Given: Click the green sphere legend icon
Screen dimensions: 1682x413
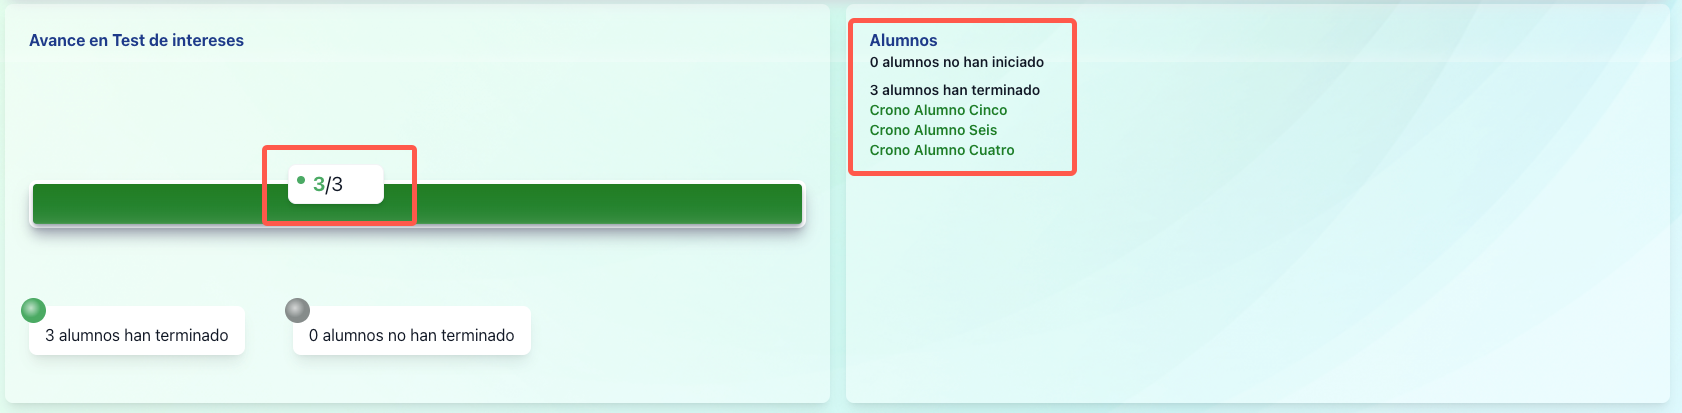Looking at the screenshot, I should 34,310.
